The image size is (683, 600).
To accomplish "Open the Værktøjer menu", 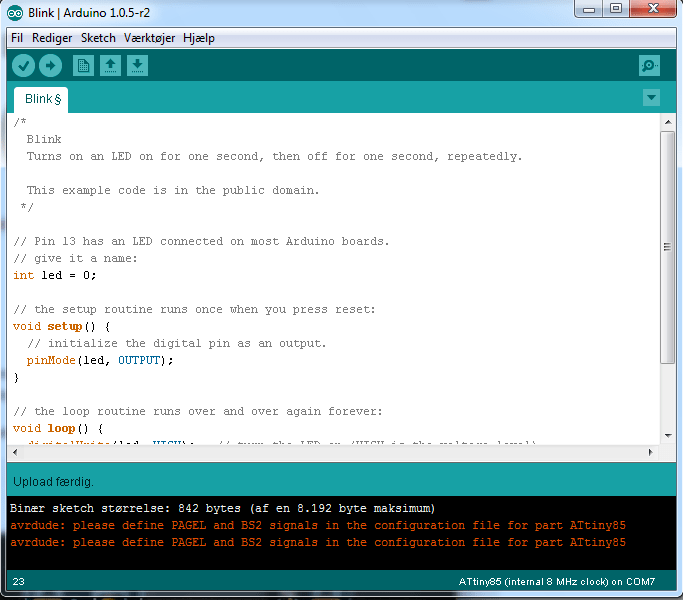I will click(x=149, y=38).
